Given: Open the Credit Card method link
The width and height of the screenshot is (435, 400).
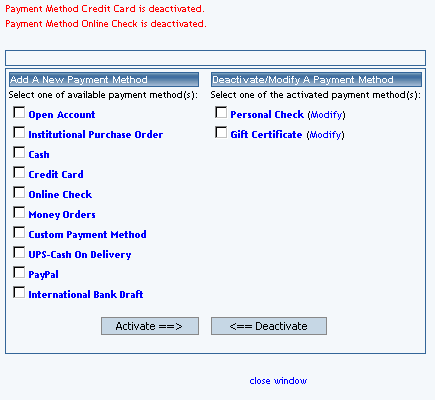Looking at the screenshot, I should (56, 174).
